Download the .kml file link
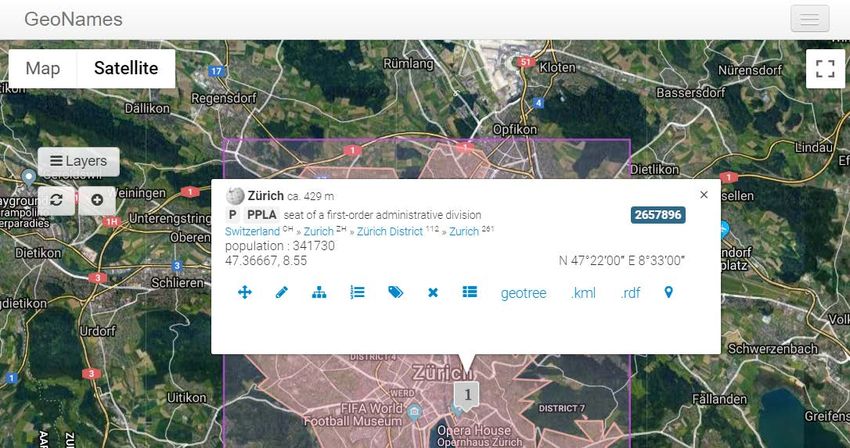Screen dimensions: 850x448 [583, 293]
